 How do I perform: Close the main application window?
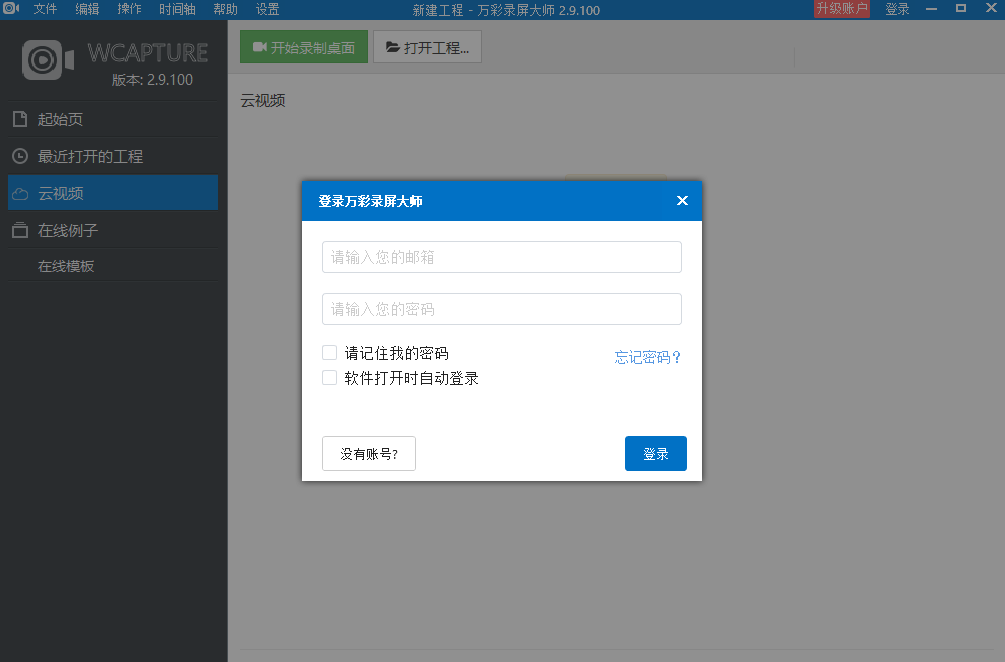pyautogui.click(x=991, y=8)
